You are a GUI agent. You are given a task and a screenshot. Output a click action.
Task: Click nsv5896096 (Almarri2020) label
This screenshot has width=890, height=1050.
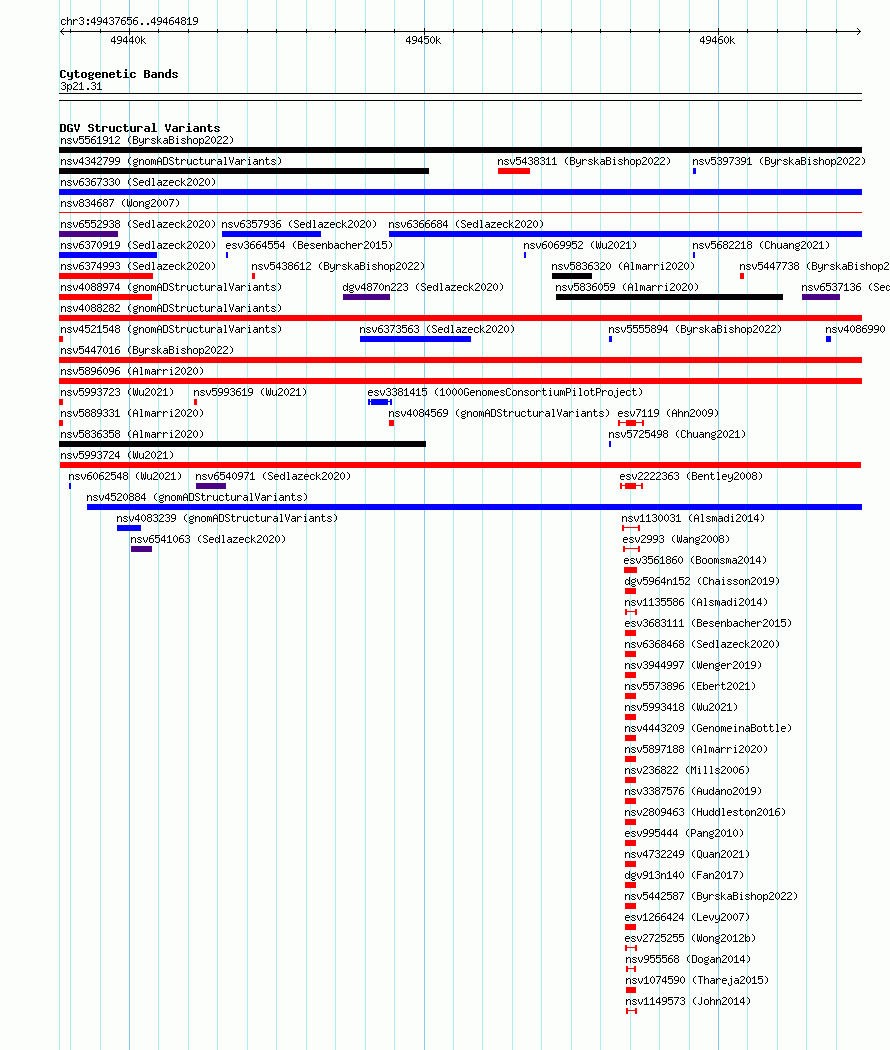132,372
